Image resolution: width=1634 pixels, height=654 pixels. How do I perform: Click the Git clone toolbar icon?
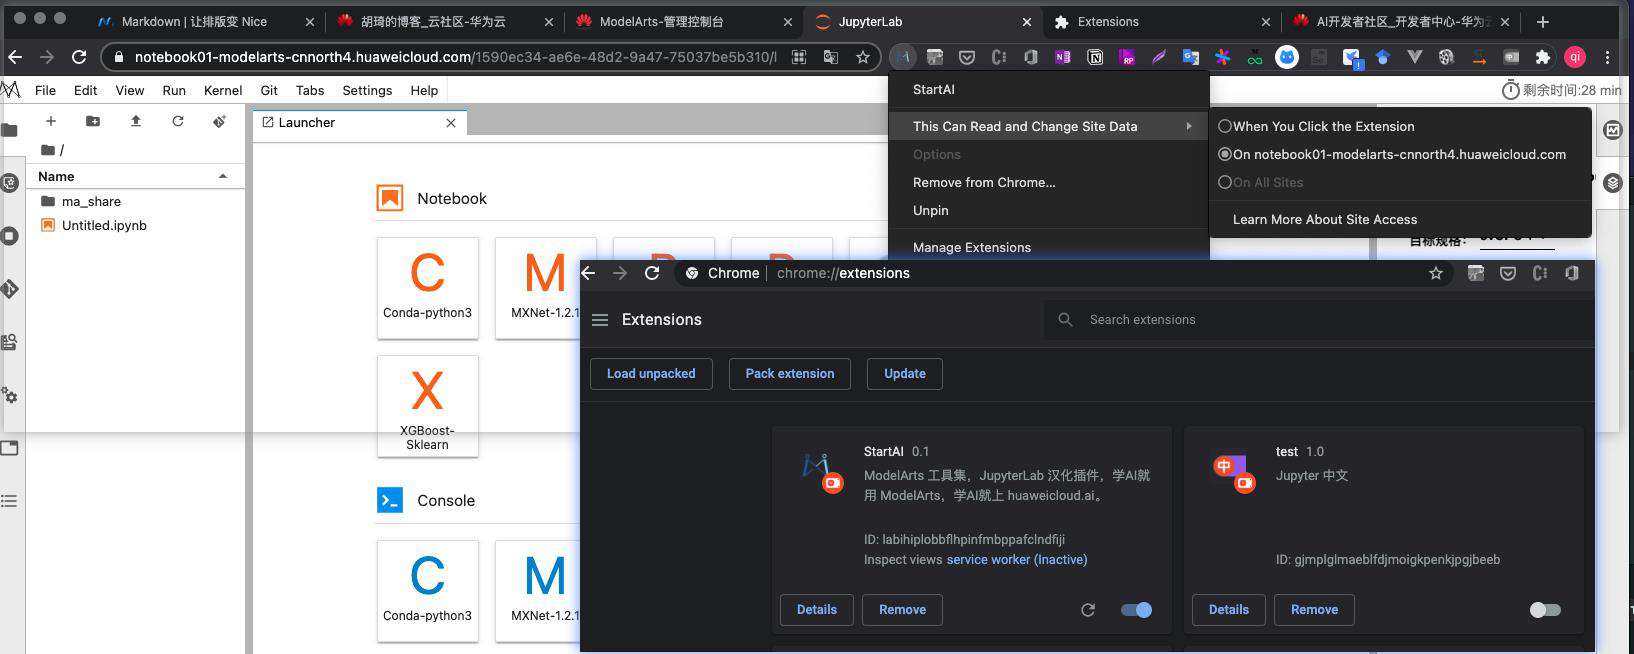220,121
